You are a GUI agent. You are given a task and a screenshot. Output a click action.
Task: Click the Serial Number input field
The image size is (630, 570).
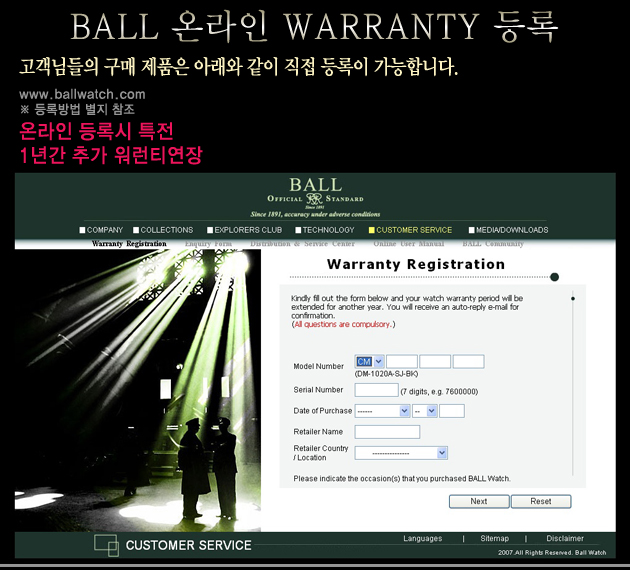tap(376, 390)
